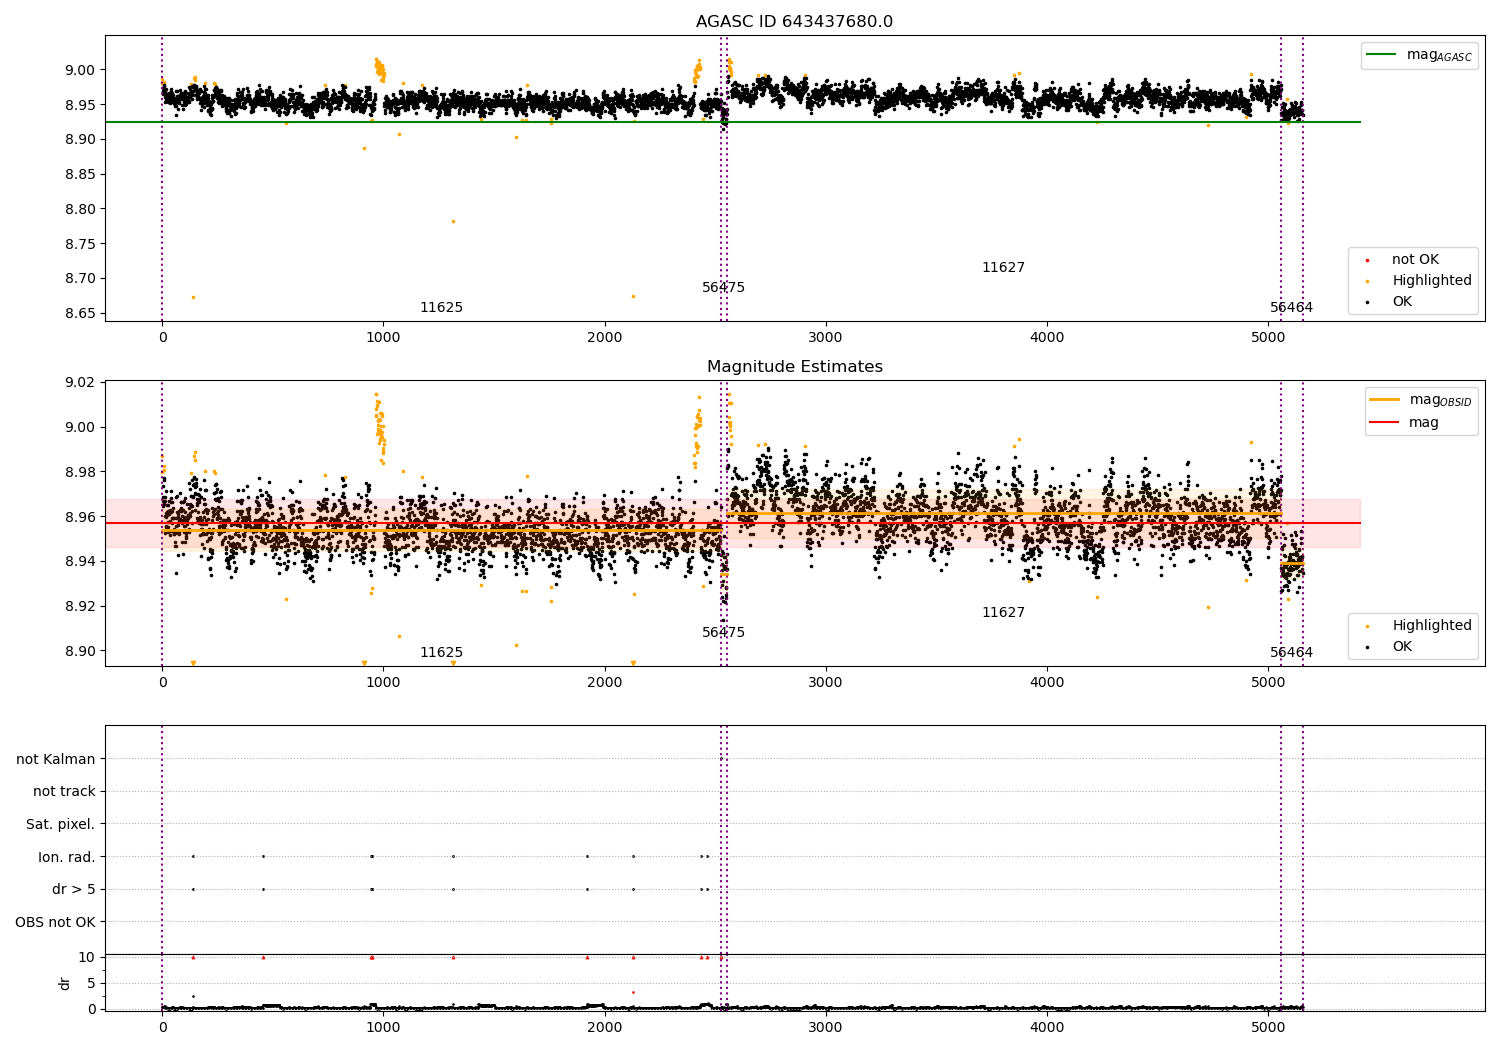Click the red line sample beside 'mag' legend entry
Screen dimensions: 1500x1050
(1385, 423)
